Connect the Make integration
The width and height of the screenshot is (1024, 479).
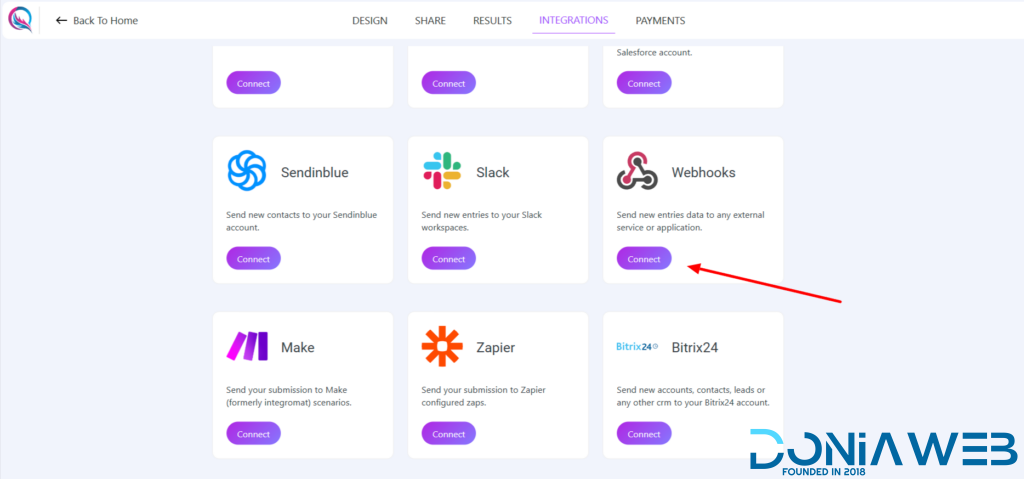click(x=253, y=433)
